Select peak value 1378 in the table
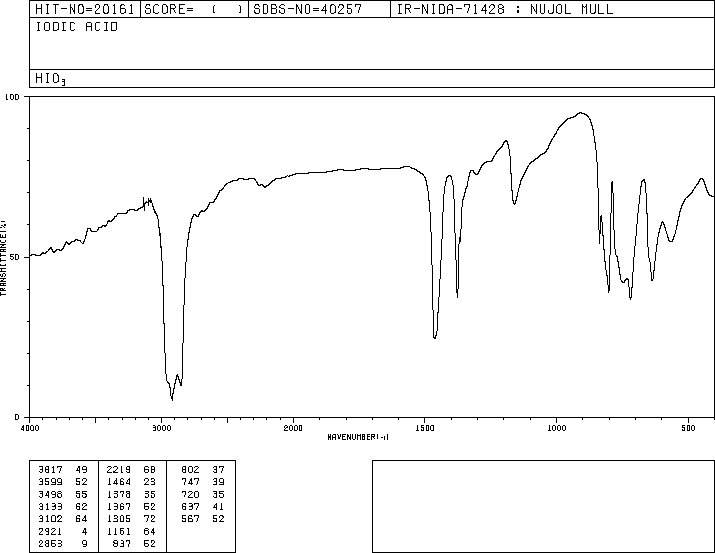The height and width of the screenshot is (553, 715). pyautogui.click(x=119, y=495)
